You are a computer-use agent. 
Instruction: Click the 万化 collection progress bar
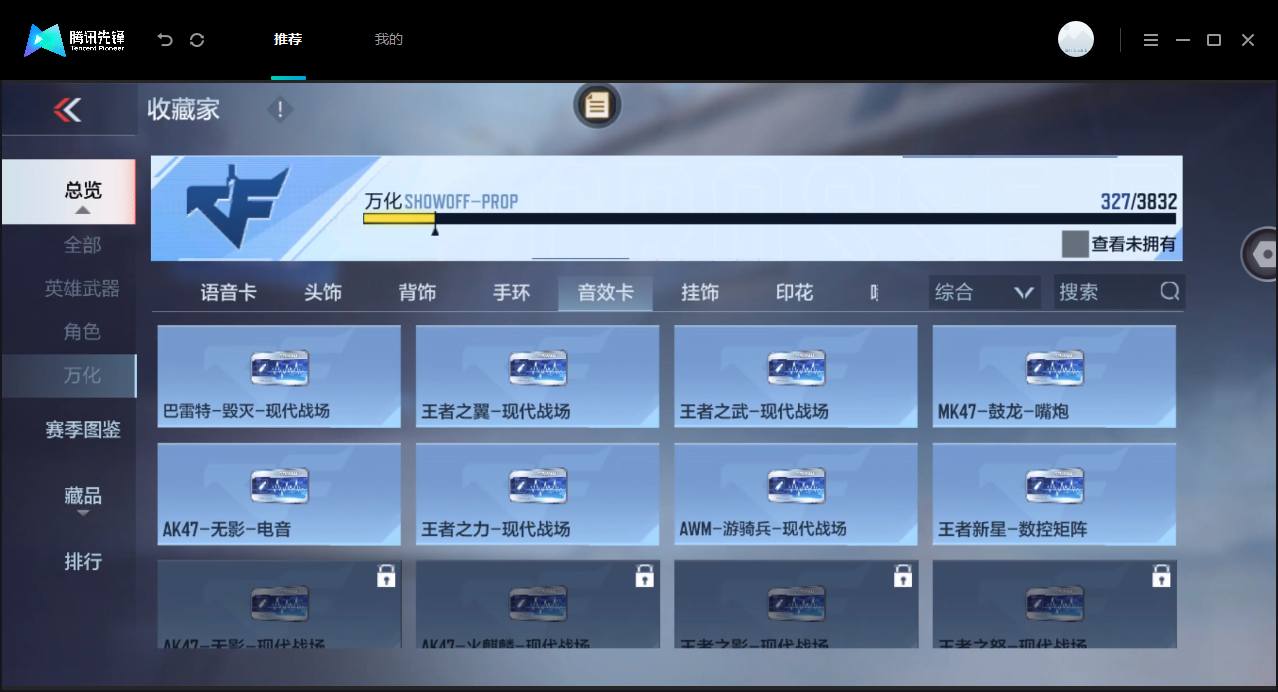tap(769, 218)
